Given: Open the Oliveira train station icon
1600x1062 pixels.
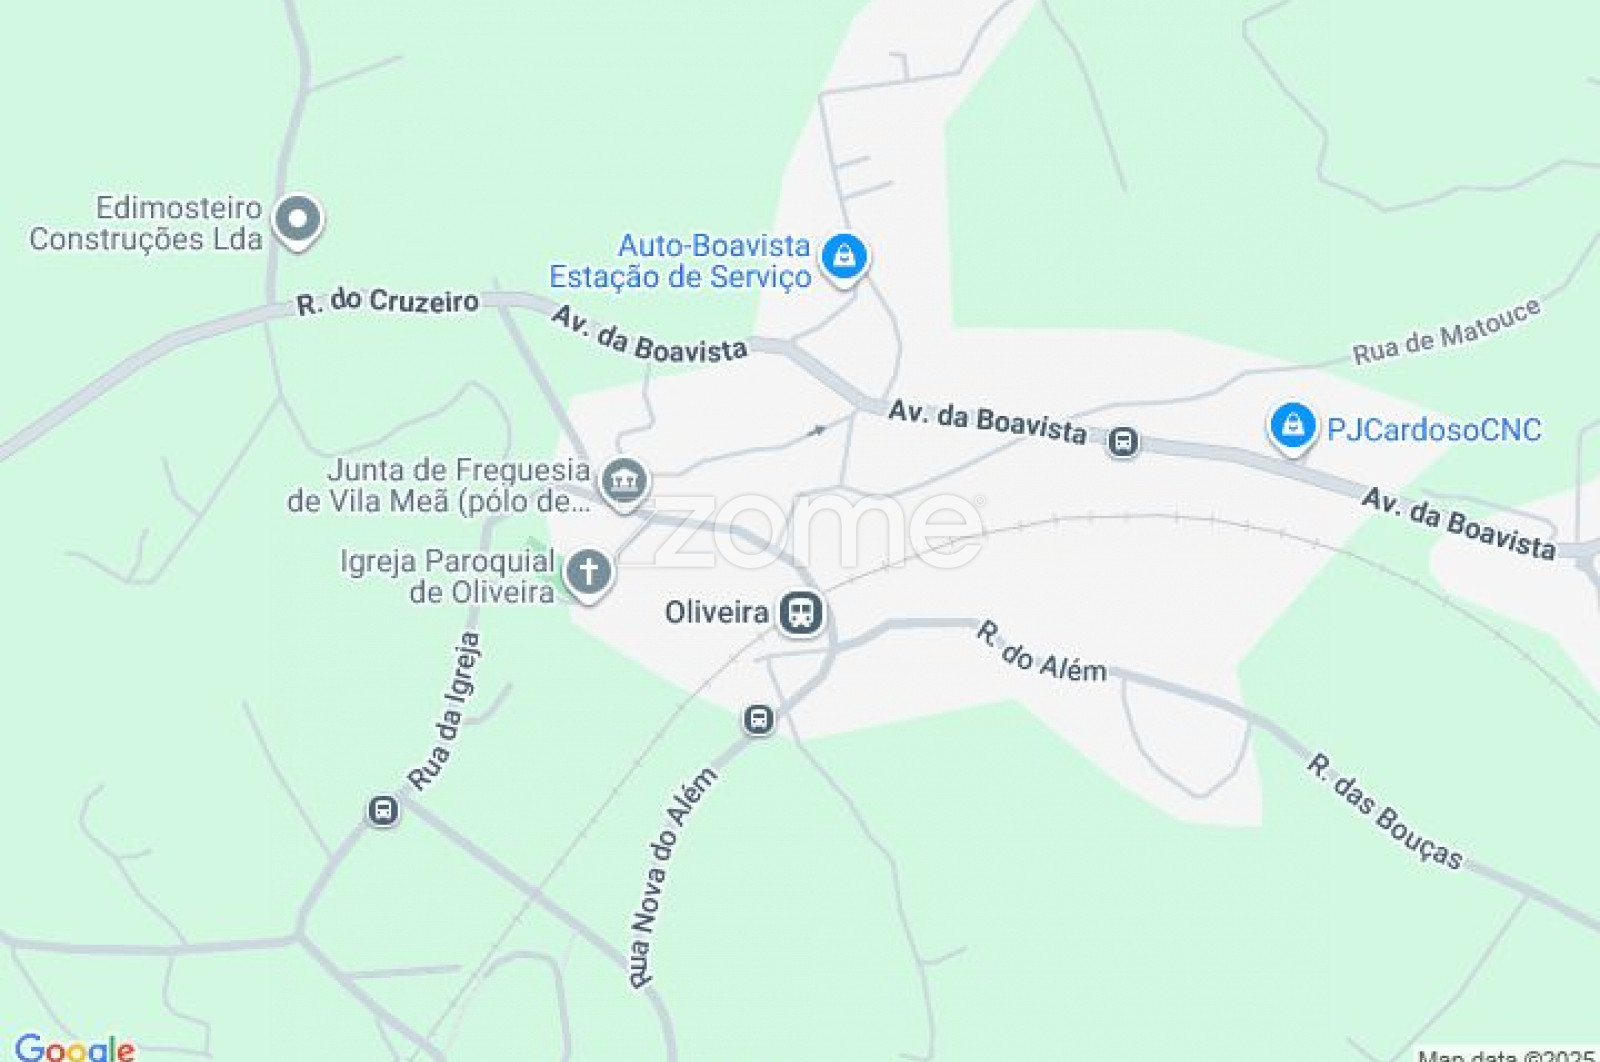Looking at the screenshot, I should (x=801, y=612).
